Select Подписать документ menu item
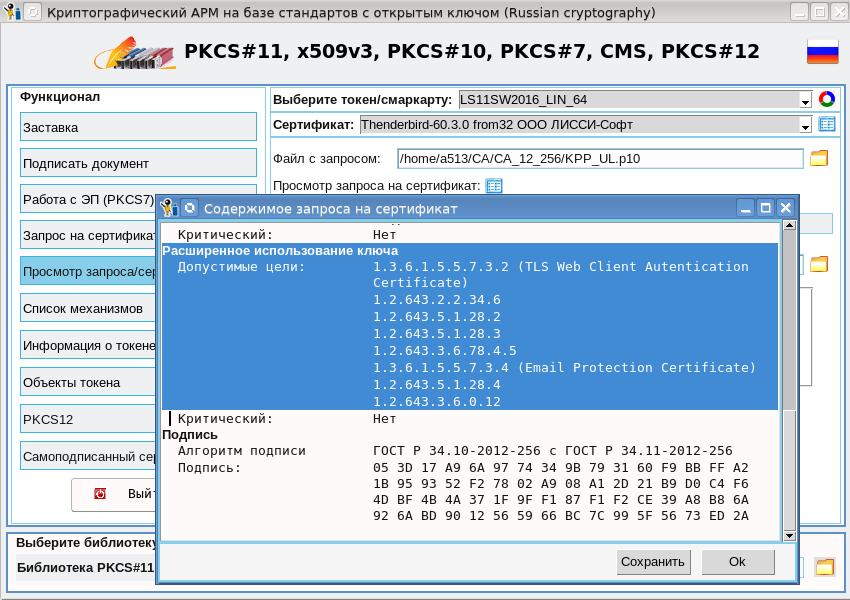Viewport: 850px width, 600px height. [138, 163]
